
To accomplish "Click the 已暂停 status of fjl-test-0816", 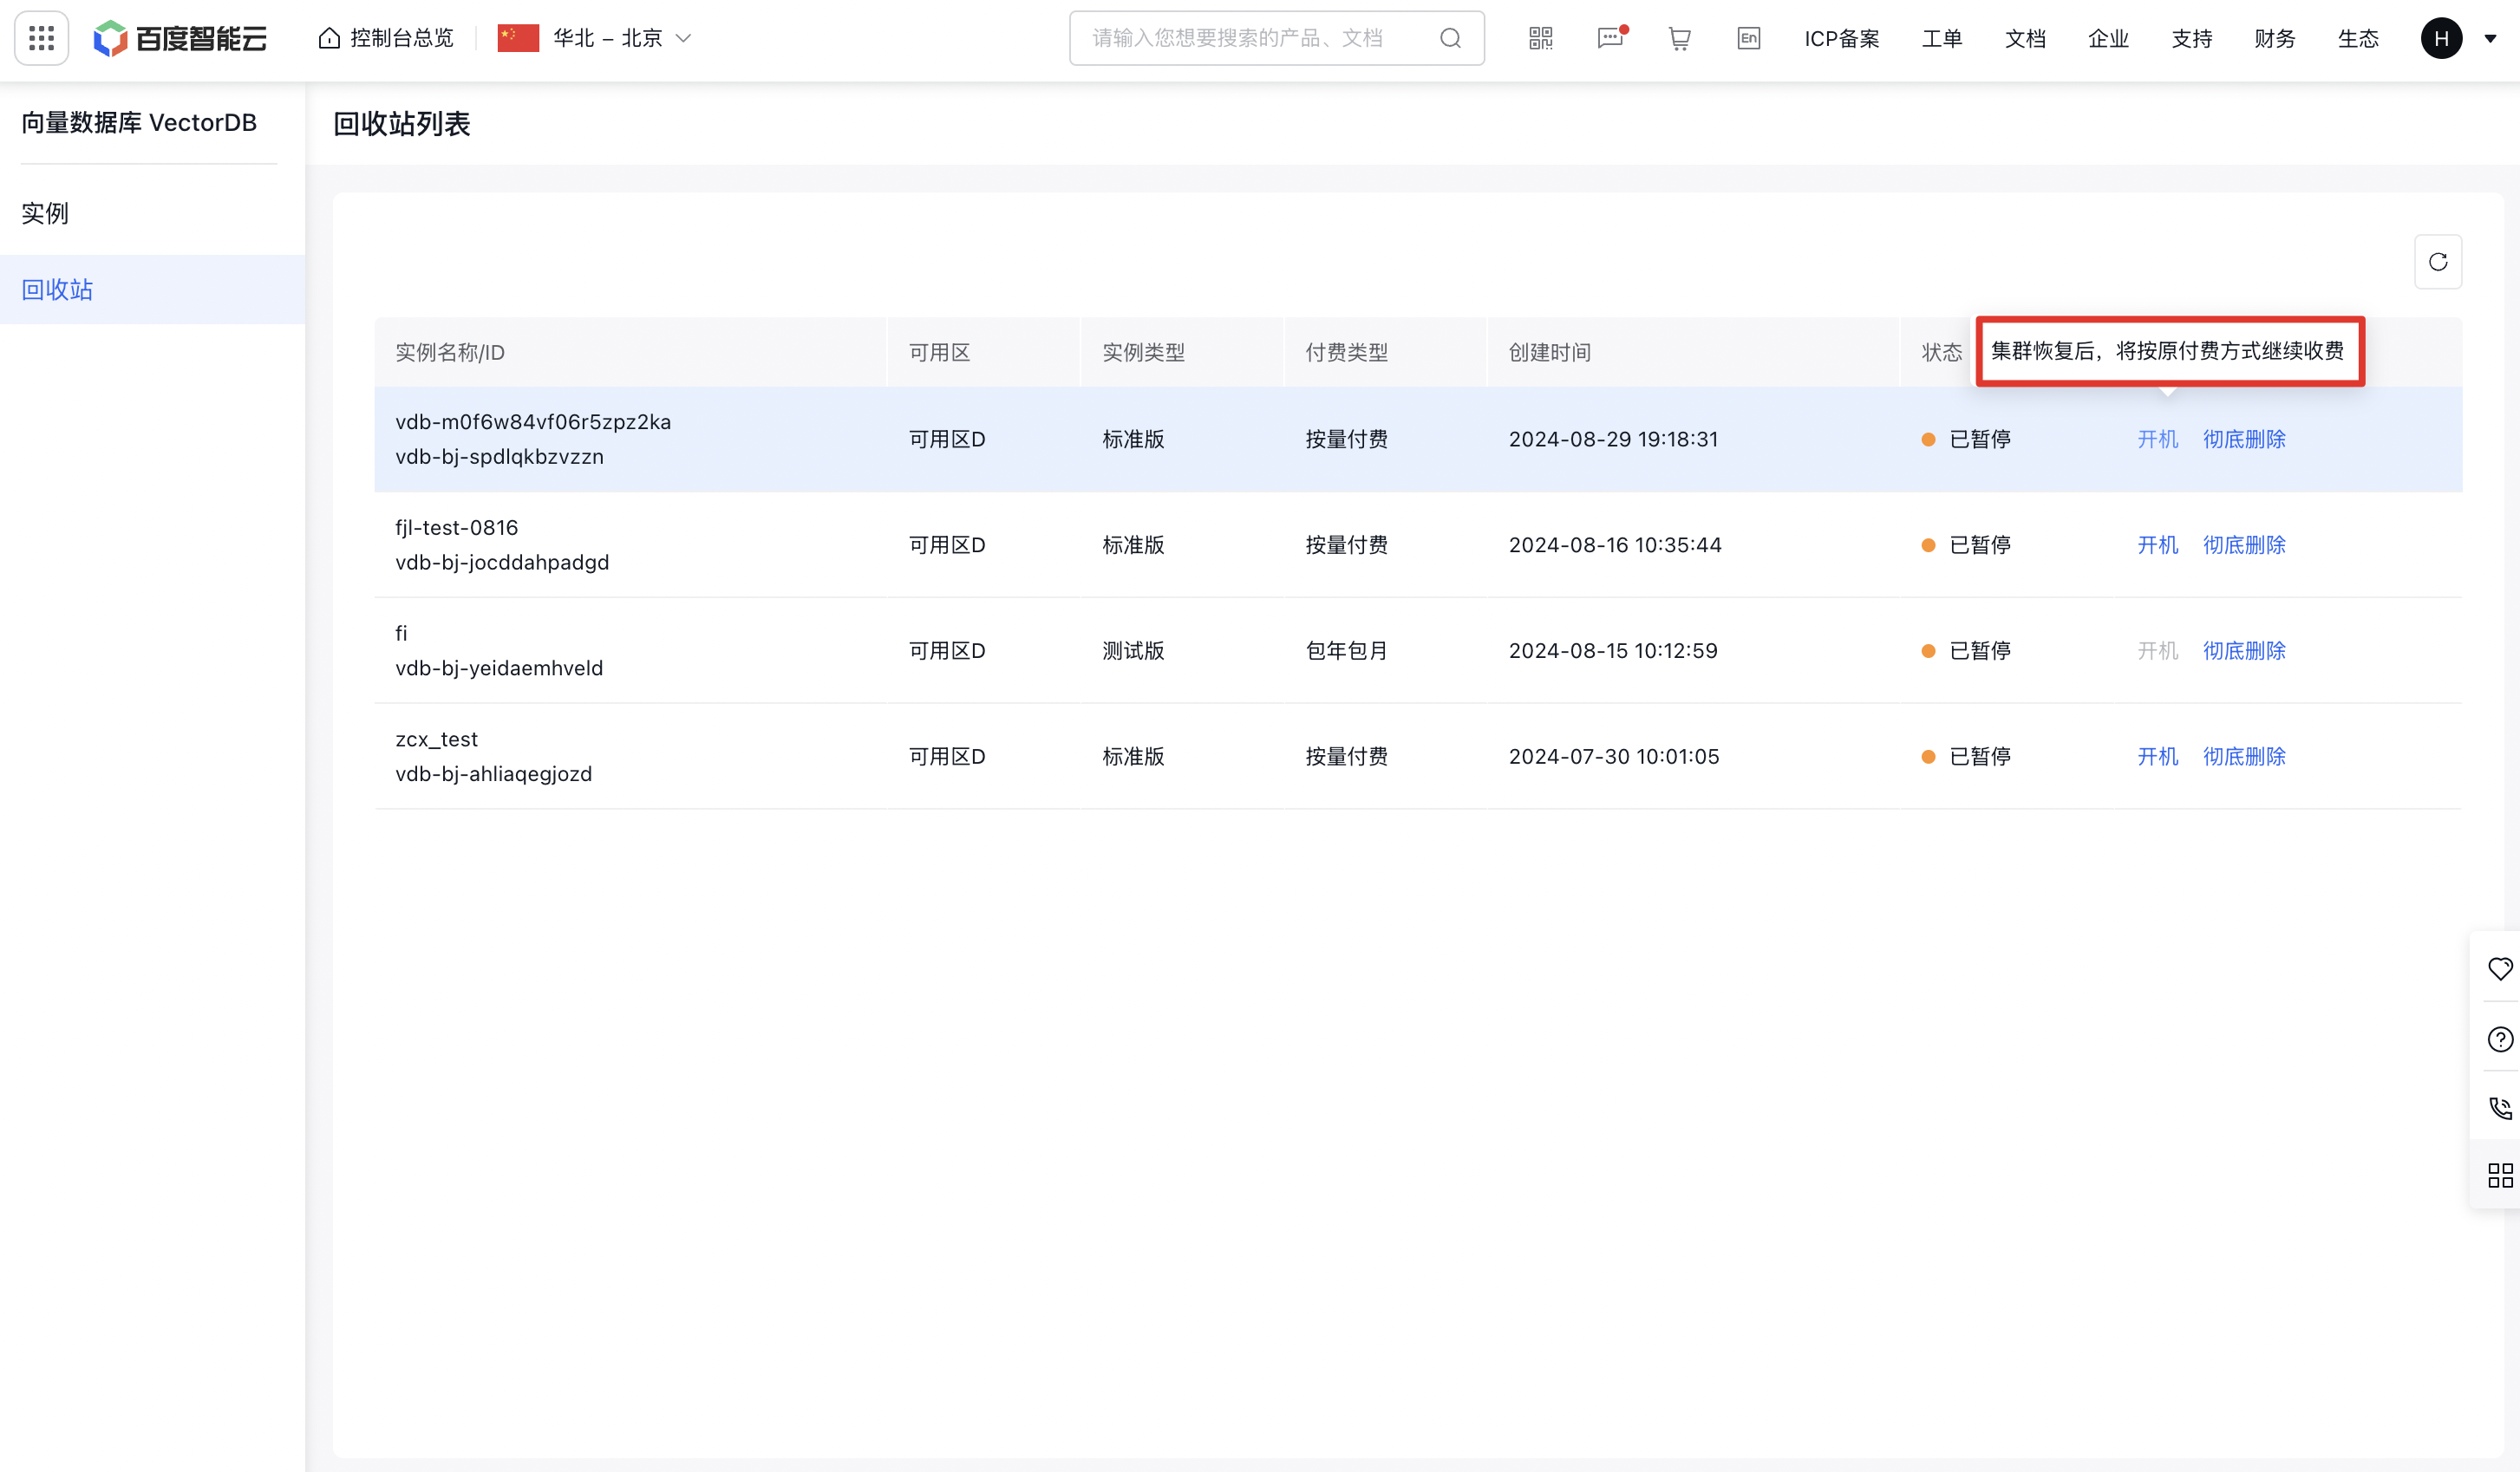I will coord(1966,545).
